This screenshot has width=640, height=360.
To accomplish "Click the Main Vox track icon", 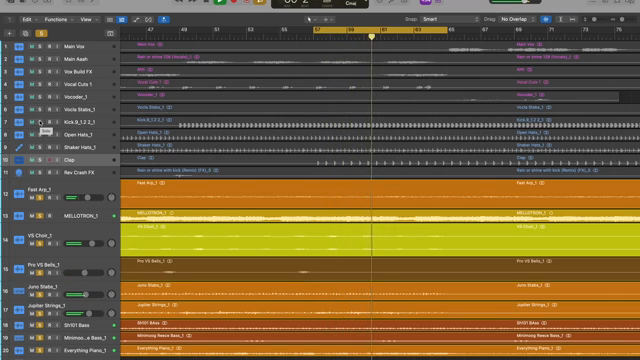I will [x=19, y=47].
